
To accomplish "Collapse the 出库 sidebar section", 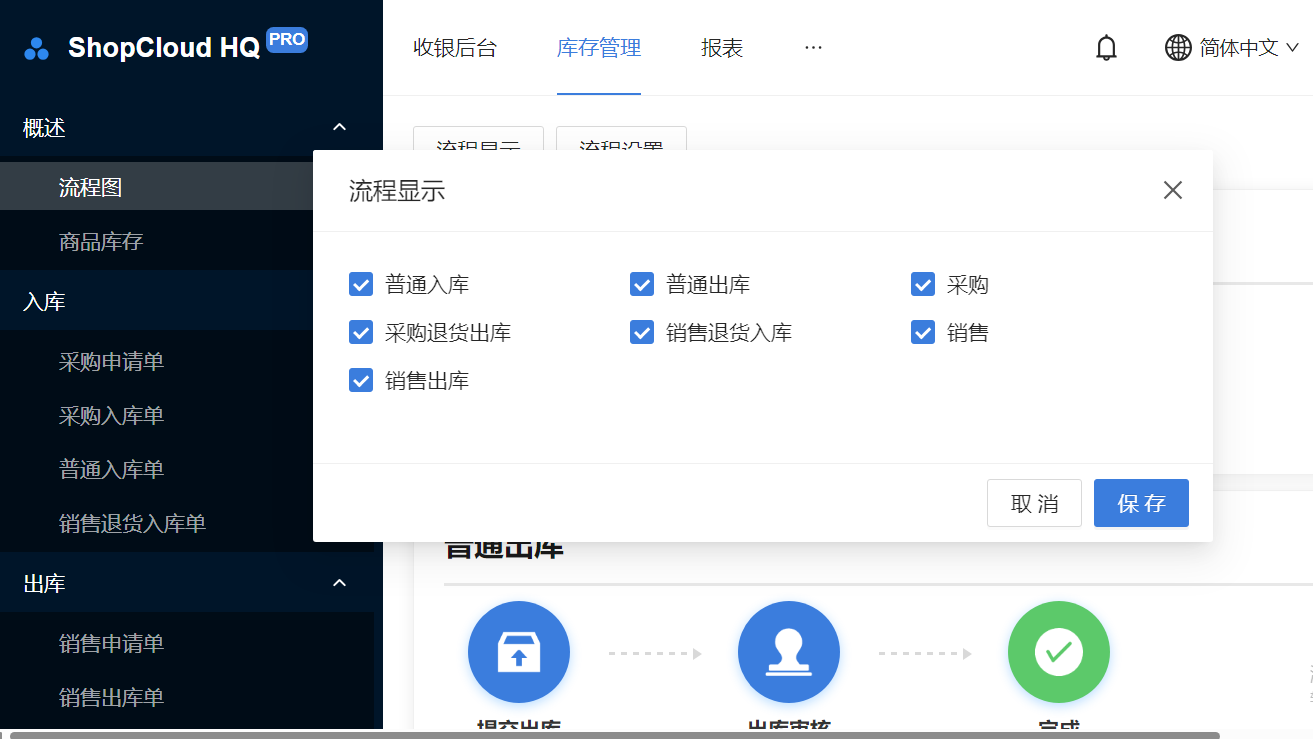I will point(339,583).
